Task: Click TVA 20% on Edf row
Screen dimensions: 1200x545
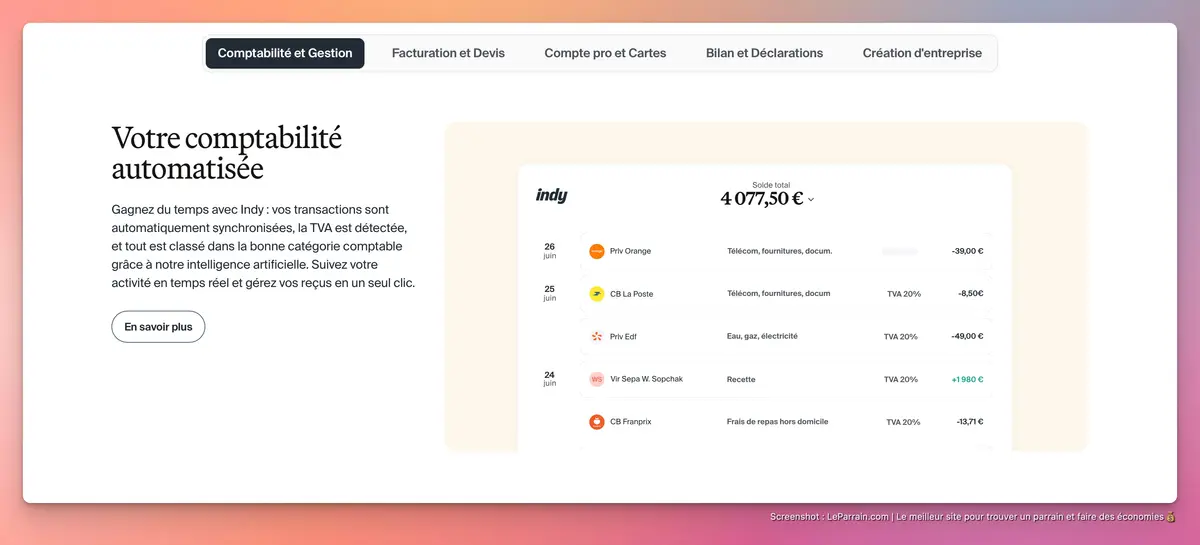Action: point(900,336)
